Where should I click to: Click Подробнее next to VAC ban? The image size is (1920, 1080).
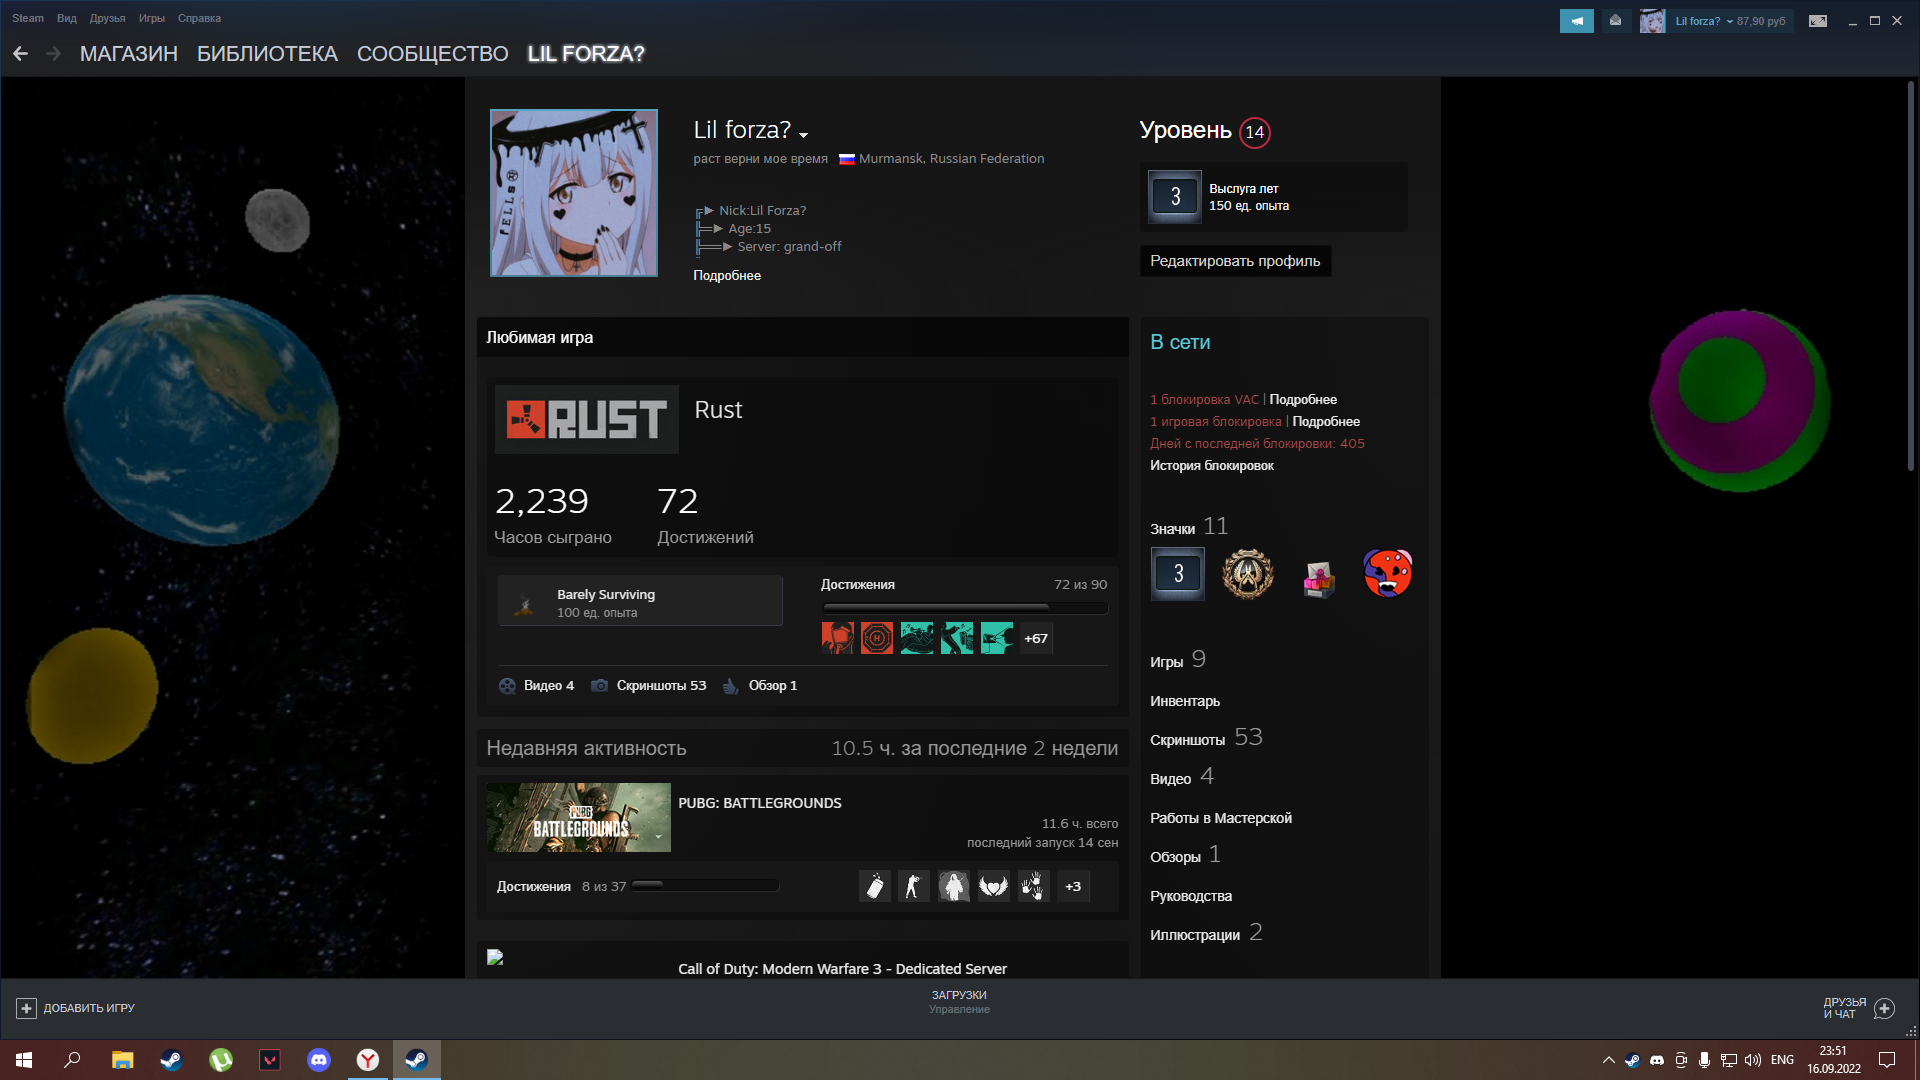[1303, 400]
